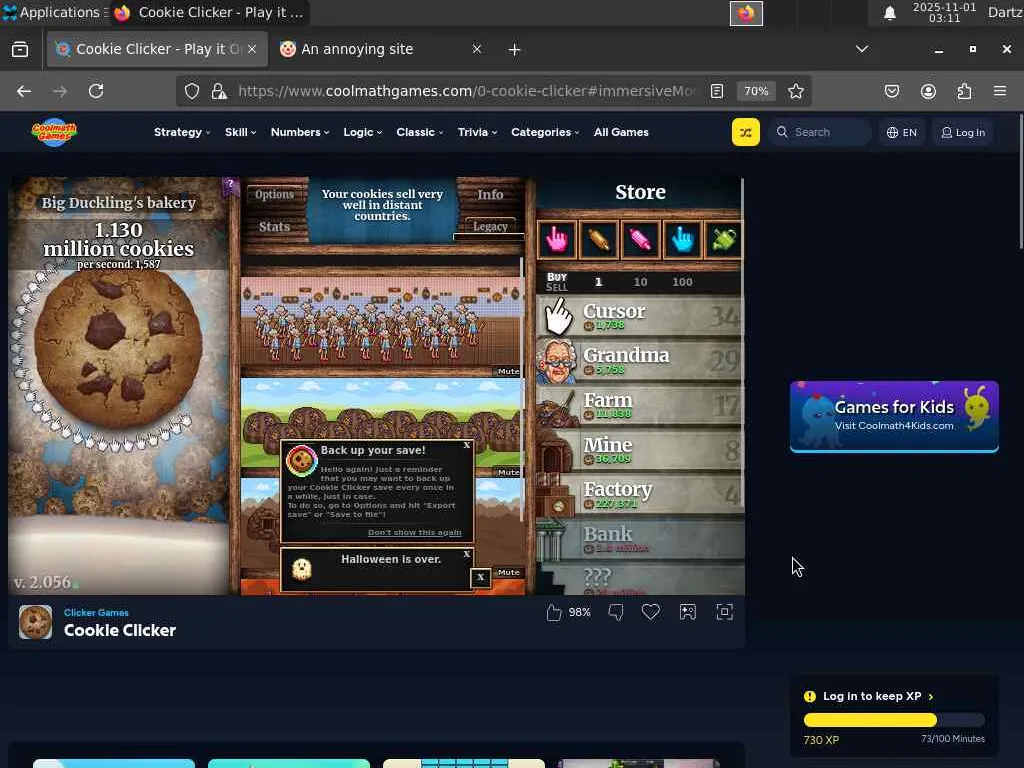
Task: Set buy amount to 10
Action: (641, 282)
